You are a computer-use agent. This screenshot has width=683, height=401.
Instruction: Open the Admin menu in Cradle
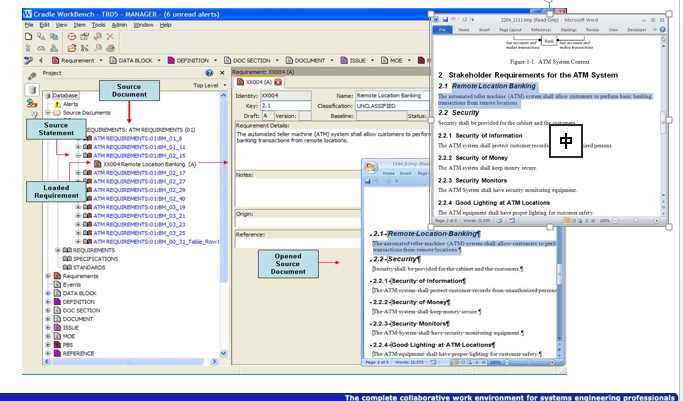119,25
